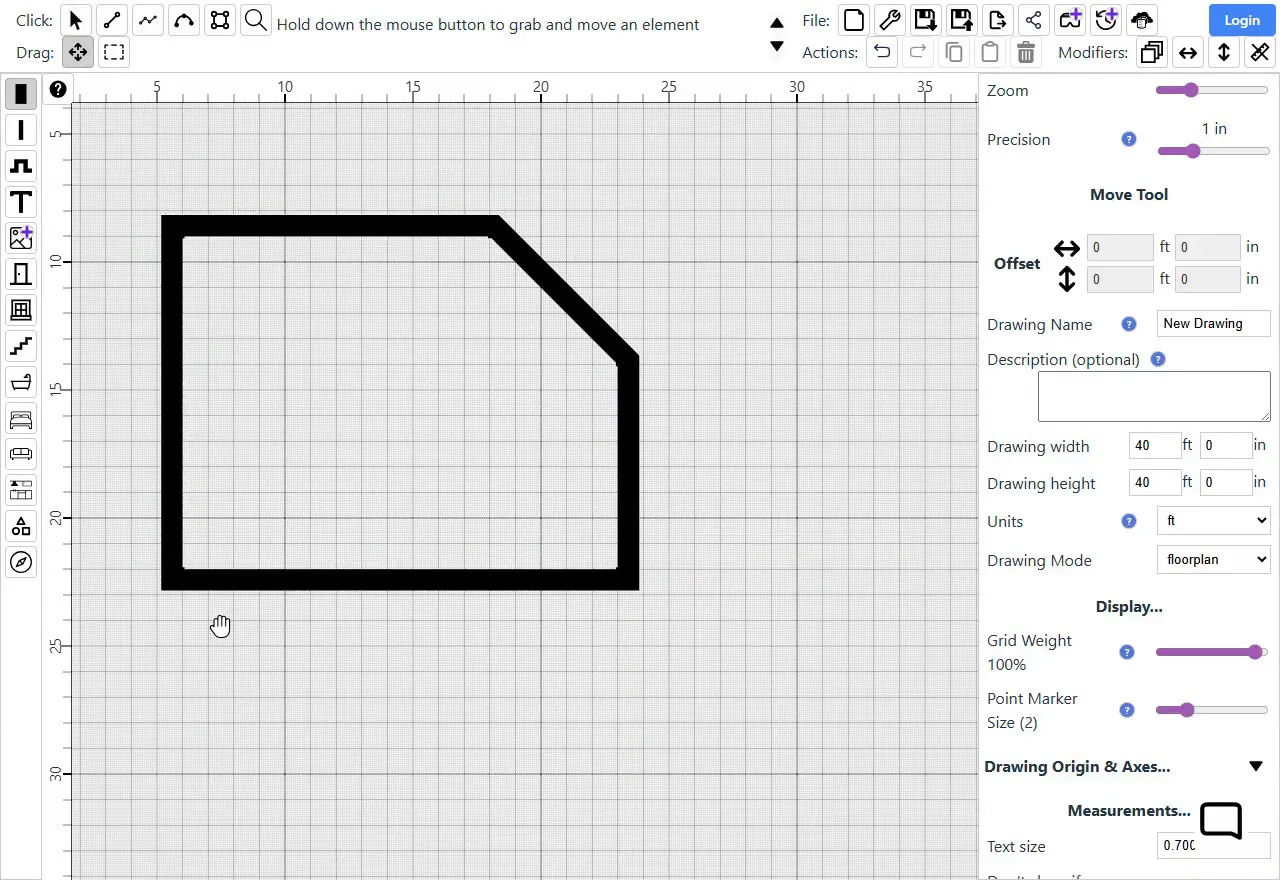
Task: Choose the rectangle points tool
Action: coord(220,20)
